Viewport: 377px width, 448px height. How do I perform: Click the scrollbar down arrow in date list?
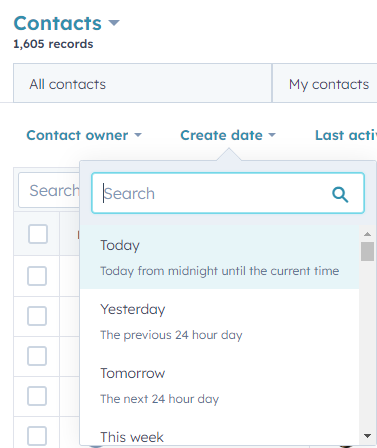tap(367, 436)
